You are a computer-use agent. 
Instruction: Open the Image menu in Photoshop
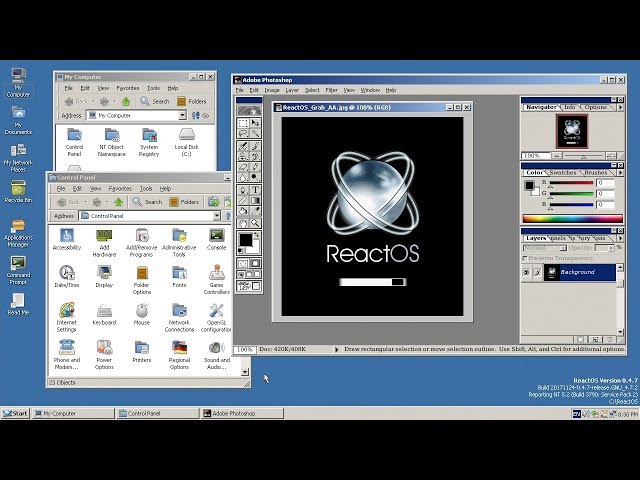click(x=272, y=90)
